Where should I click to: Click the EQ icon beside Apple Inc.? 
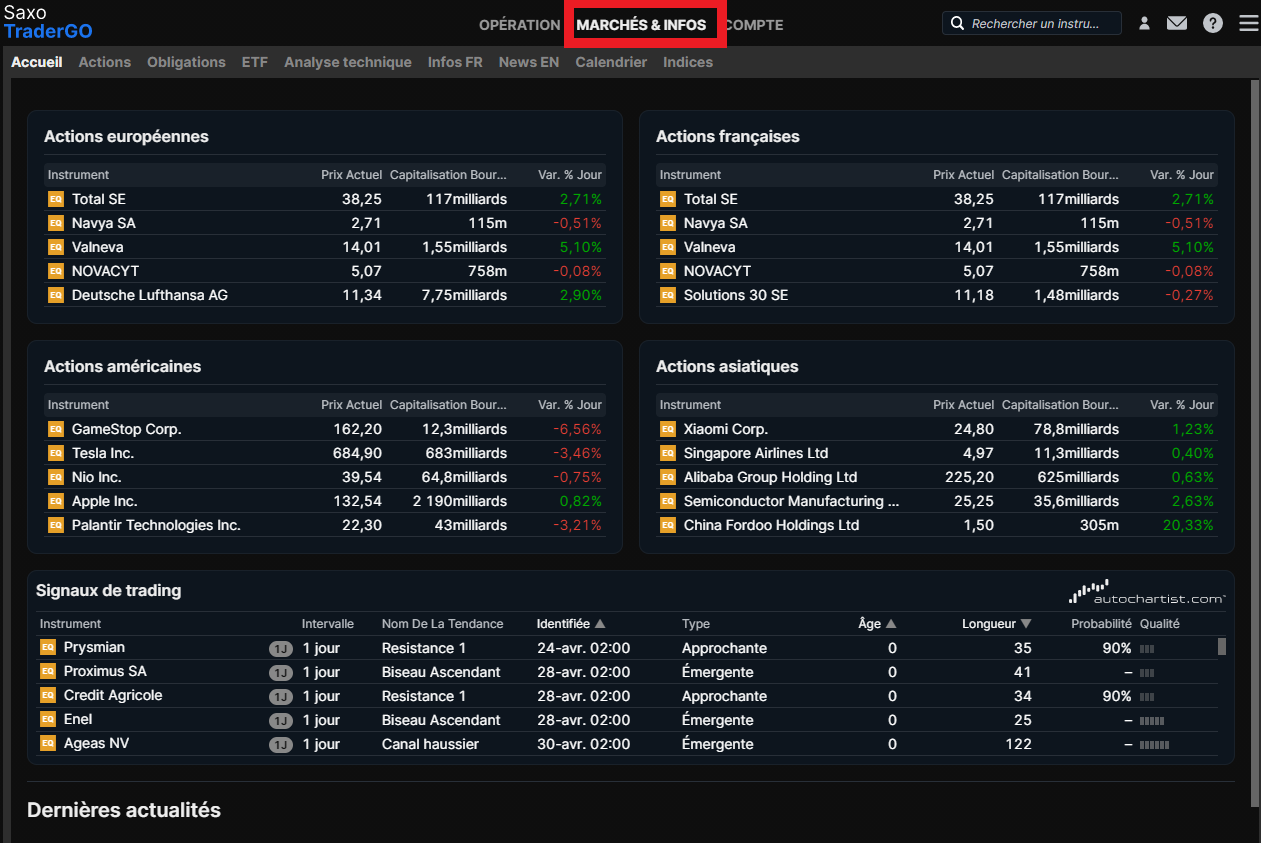pos(55,501)
